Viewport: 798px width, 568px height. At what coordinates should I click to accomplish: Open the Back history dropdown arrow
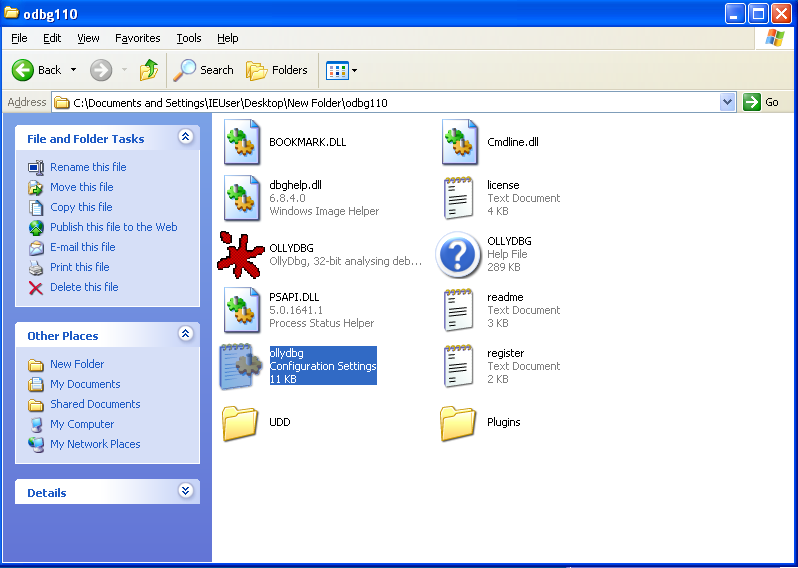[73, 70]
